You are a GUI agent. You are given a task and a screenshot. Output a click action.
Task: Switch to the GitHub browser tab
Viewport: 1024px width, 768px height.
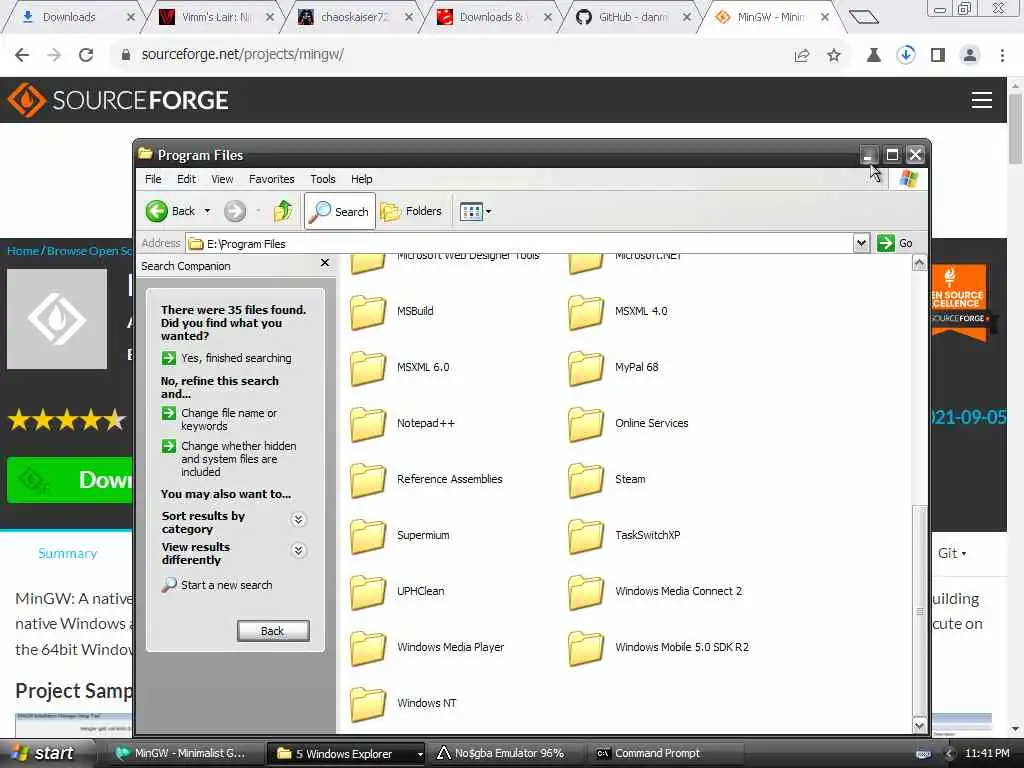click(x=633, y=17)
